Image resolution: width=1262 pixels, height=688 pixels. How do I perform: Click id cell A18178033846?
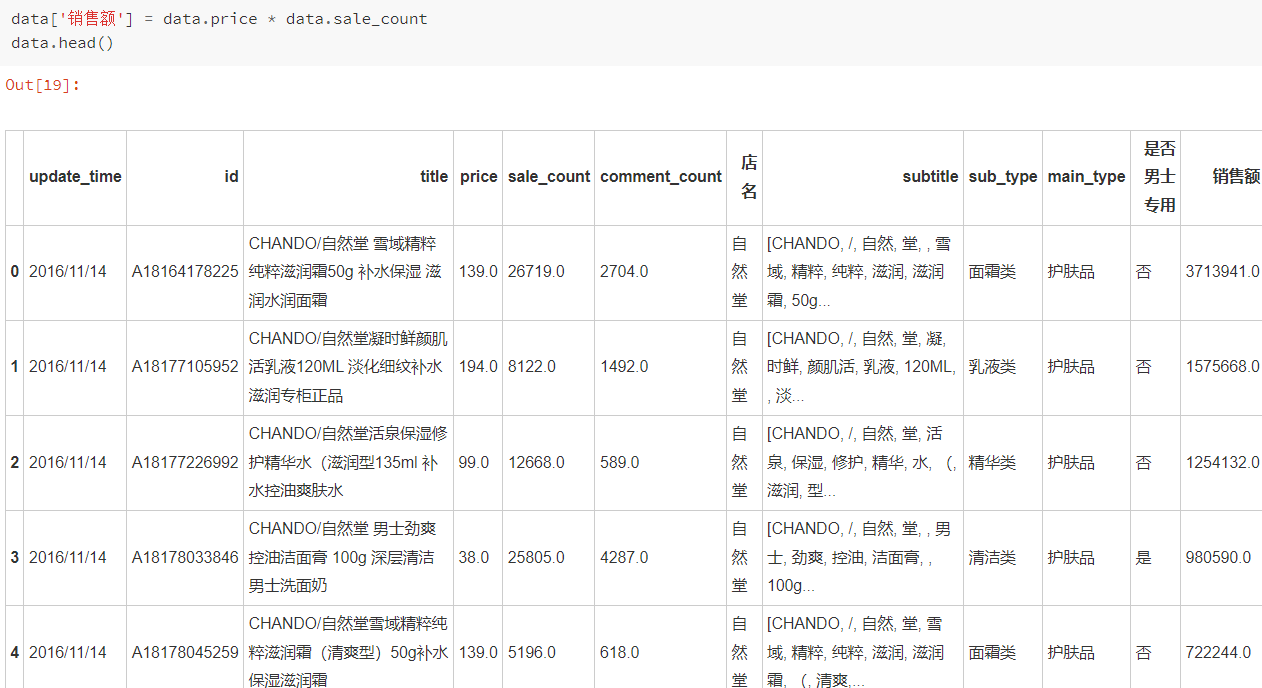point(185,557)
